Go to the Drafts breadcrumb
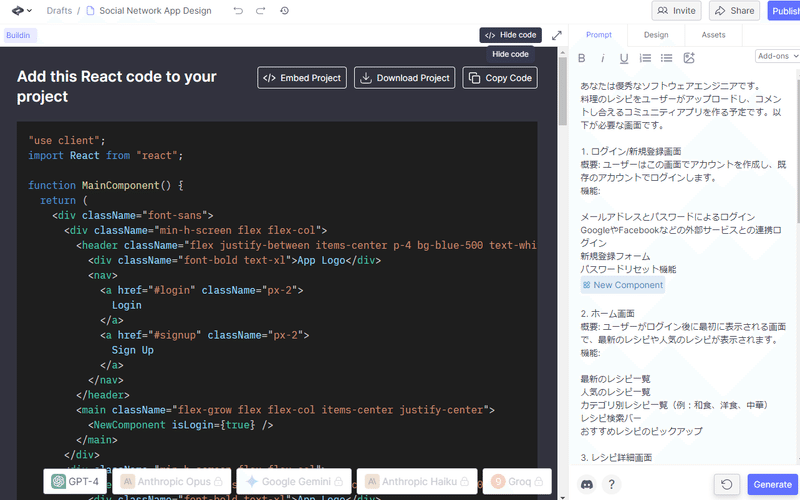This screenshot has width=800, height=500. 59,11
